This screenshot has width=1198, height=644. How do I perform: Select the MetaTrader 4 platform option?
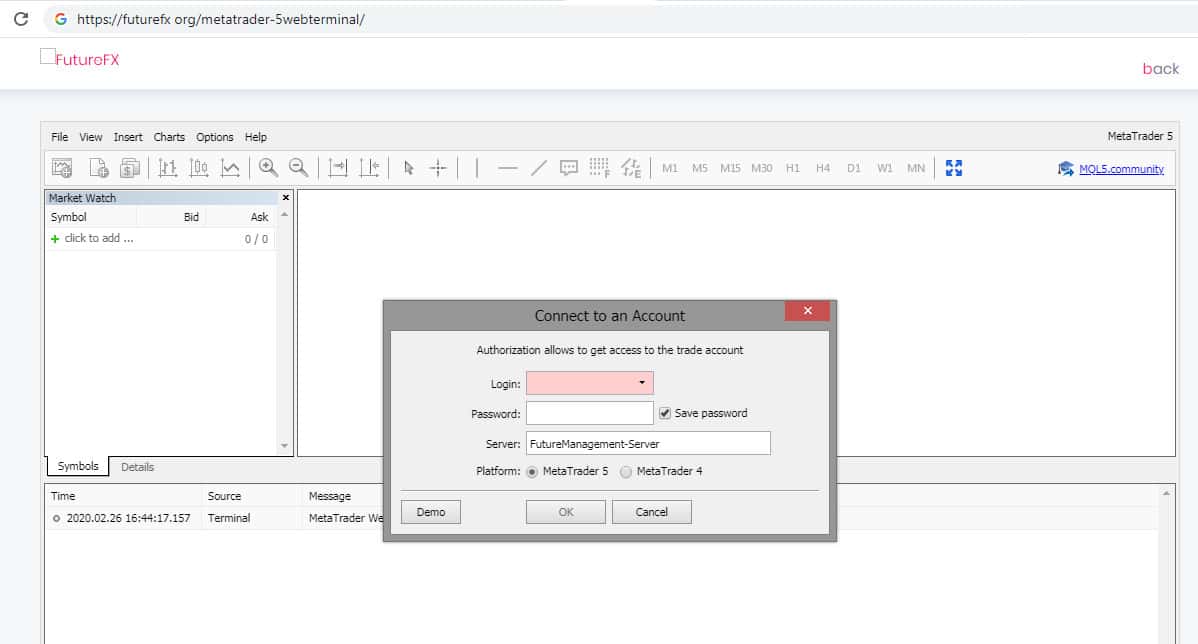(627, 471)
